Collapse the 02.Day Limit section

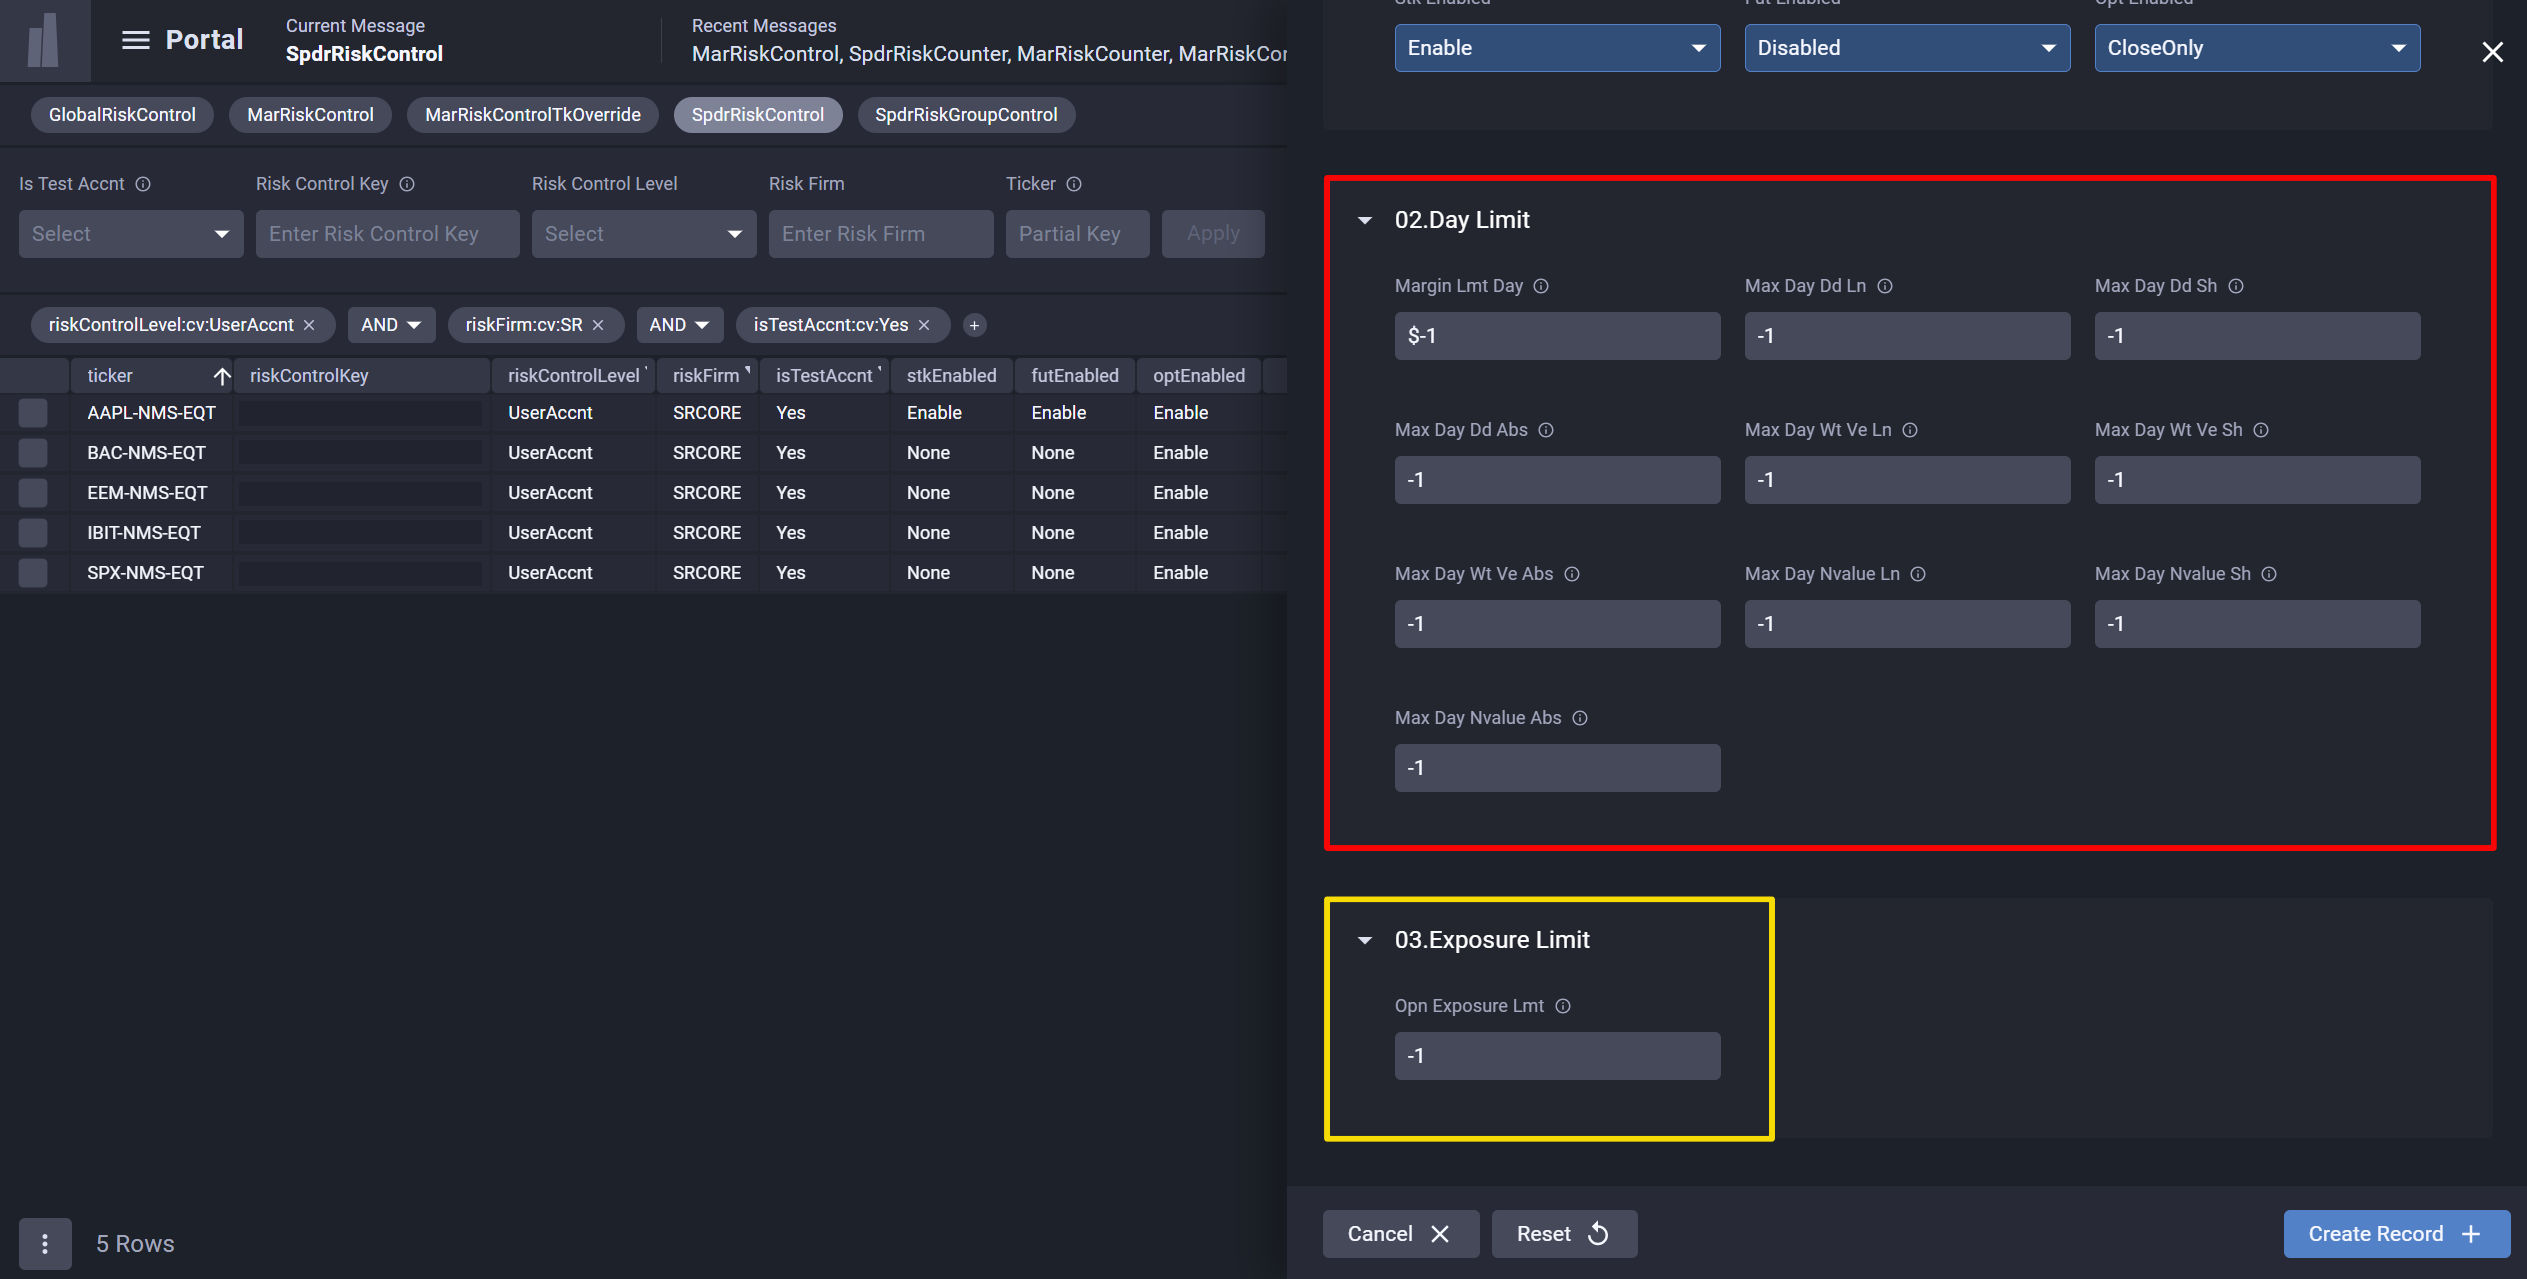[1365, 220]
